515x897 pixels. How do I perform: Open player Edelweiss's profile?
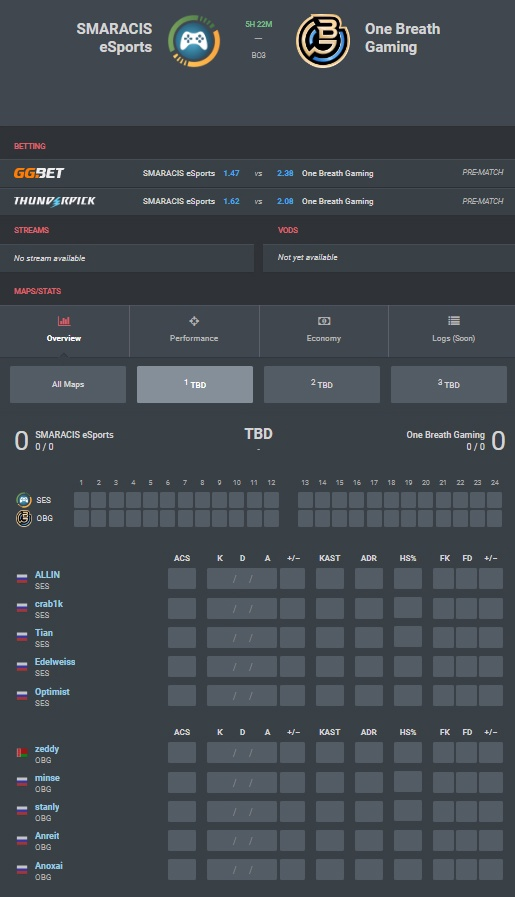[x=55, y=662]
